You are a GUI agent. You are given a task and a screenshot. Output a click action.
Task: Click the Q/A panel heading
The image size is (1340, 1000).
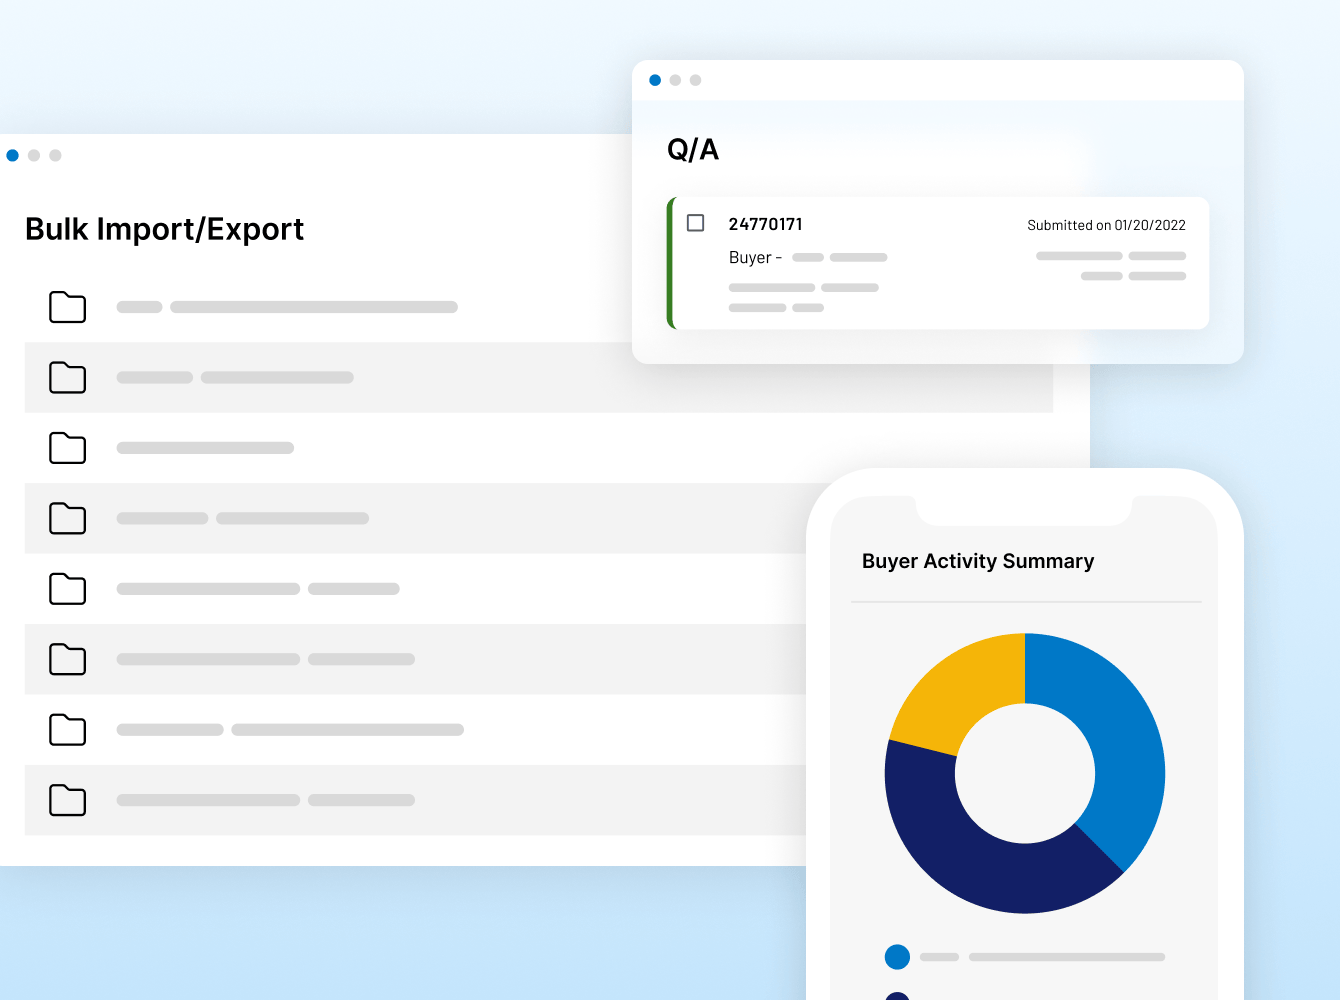coord(692,149)
